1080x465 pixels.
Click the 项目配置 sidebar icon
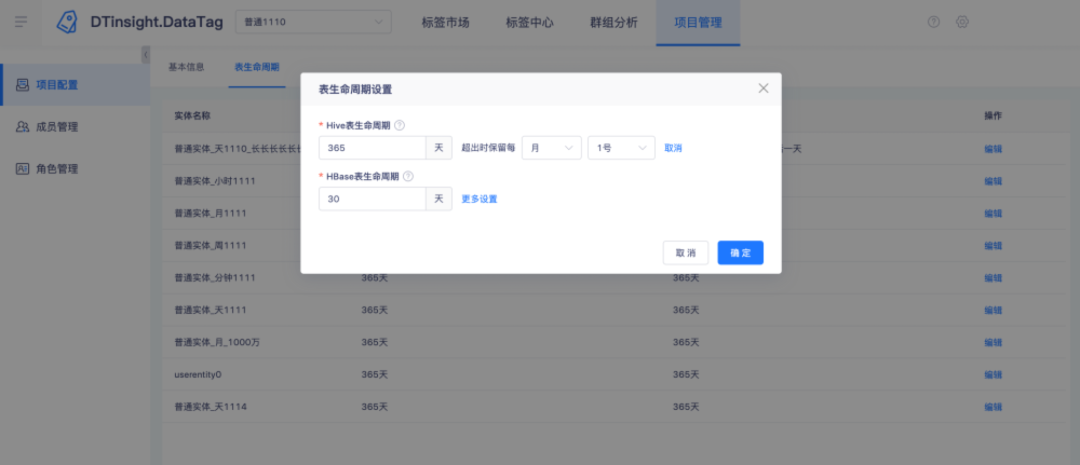coord(23,85)
